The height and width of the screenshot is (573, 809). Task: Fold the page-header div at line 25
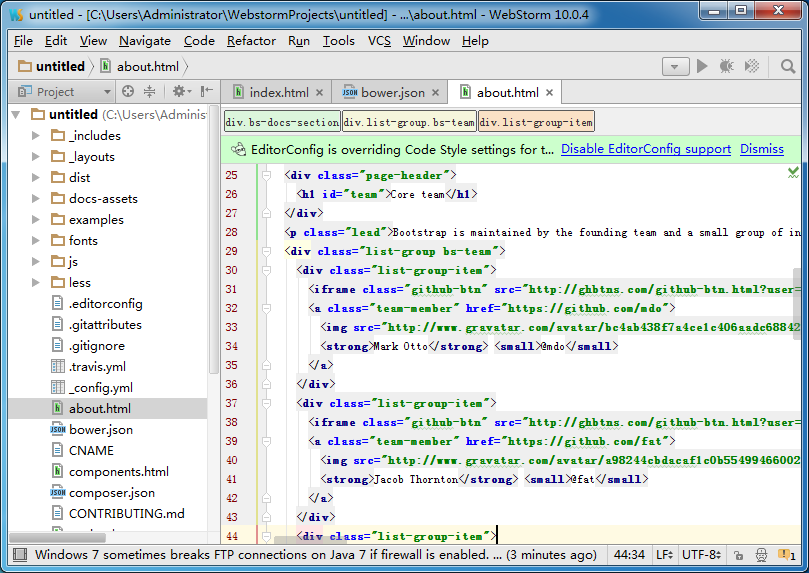pos(267,175)
